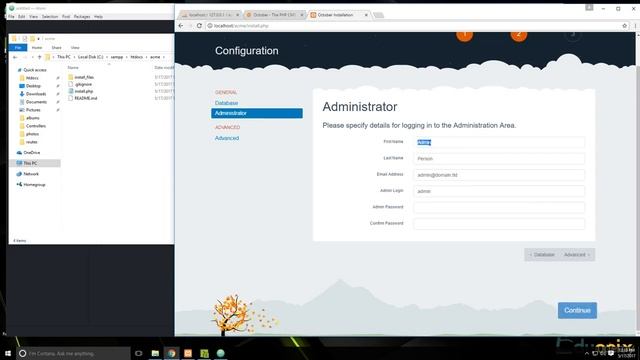Open Documents under Quick access
Image resolution: width=640 pixels, height=360 pixels.
36,102
